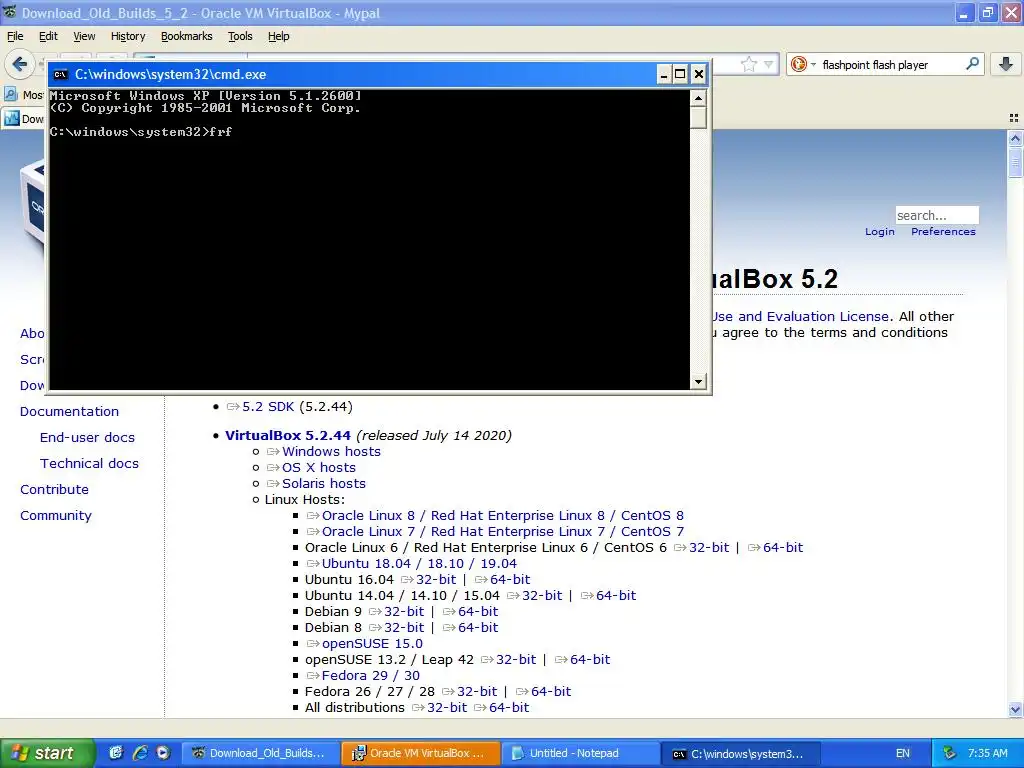The width and height of the screenshot is (1024, 768).
Task: Open the Tools menu
Action: pyautogui.click(x=240, y=37)
